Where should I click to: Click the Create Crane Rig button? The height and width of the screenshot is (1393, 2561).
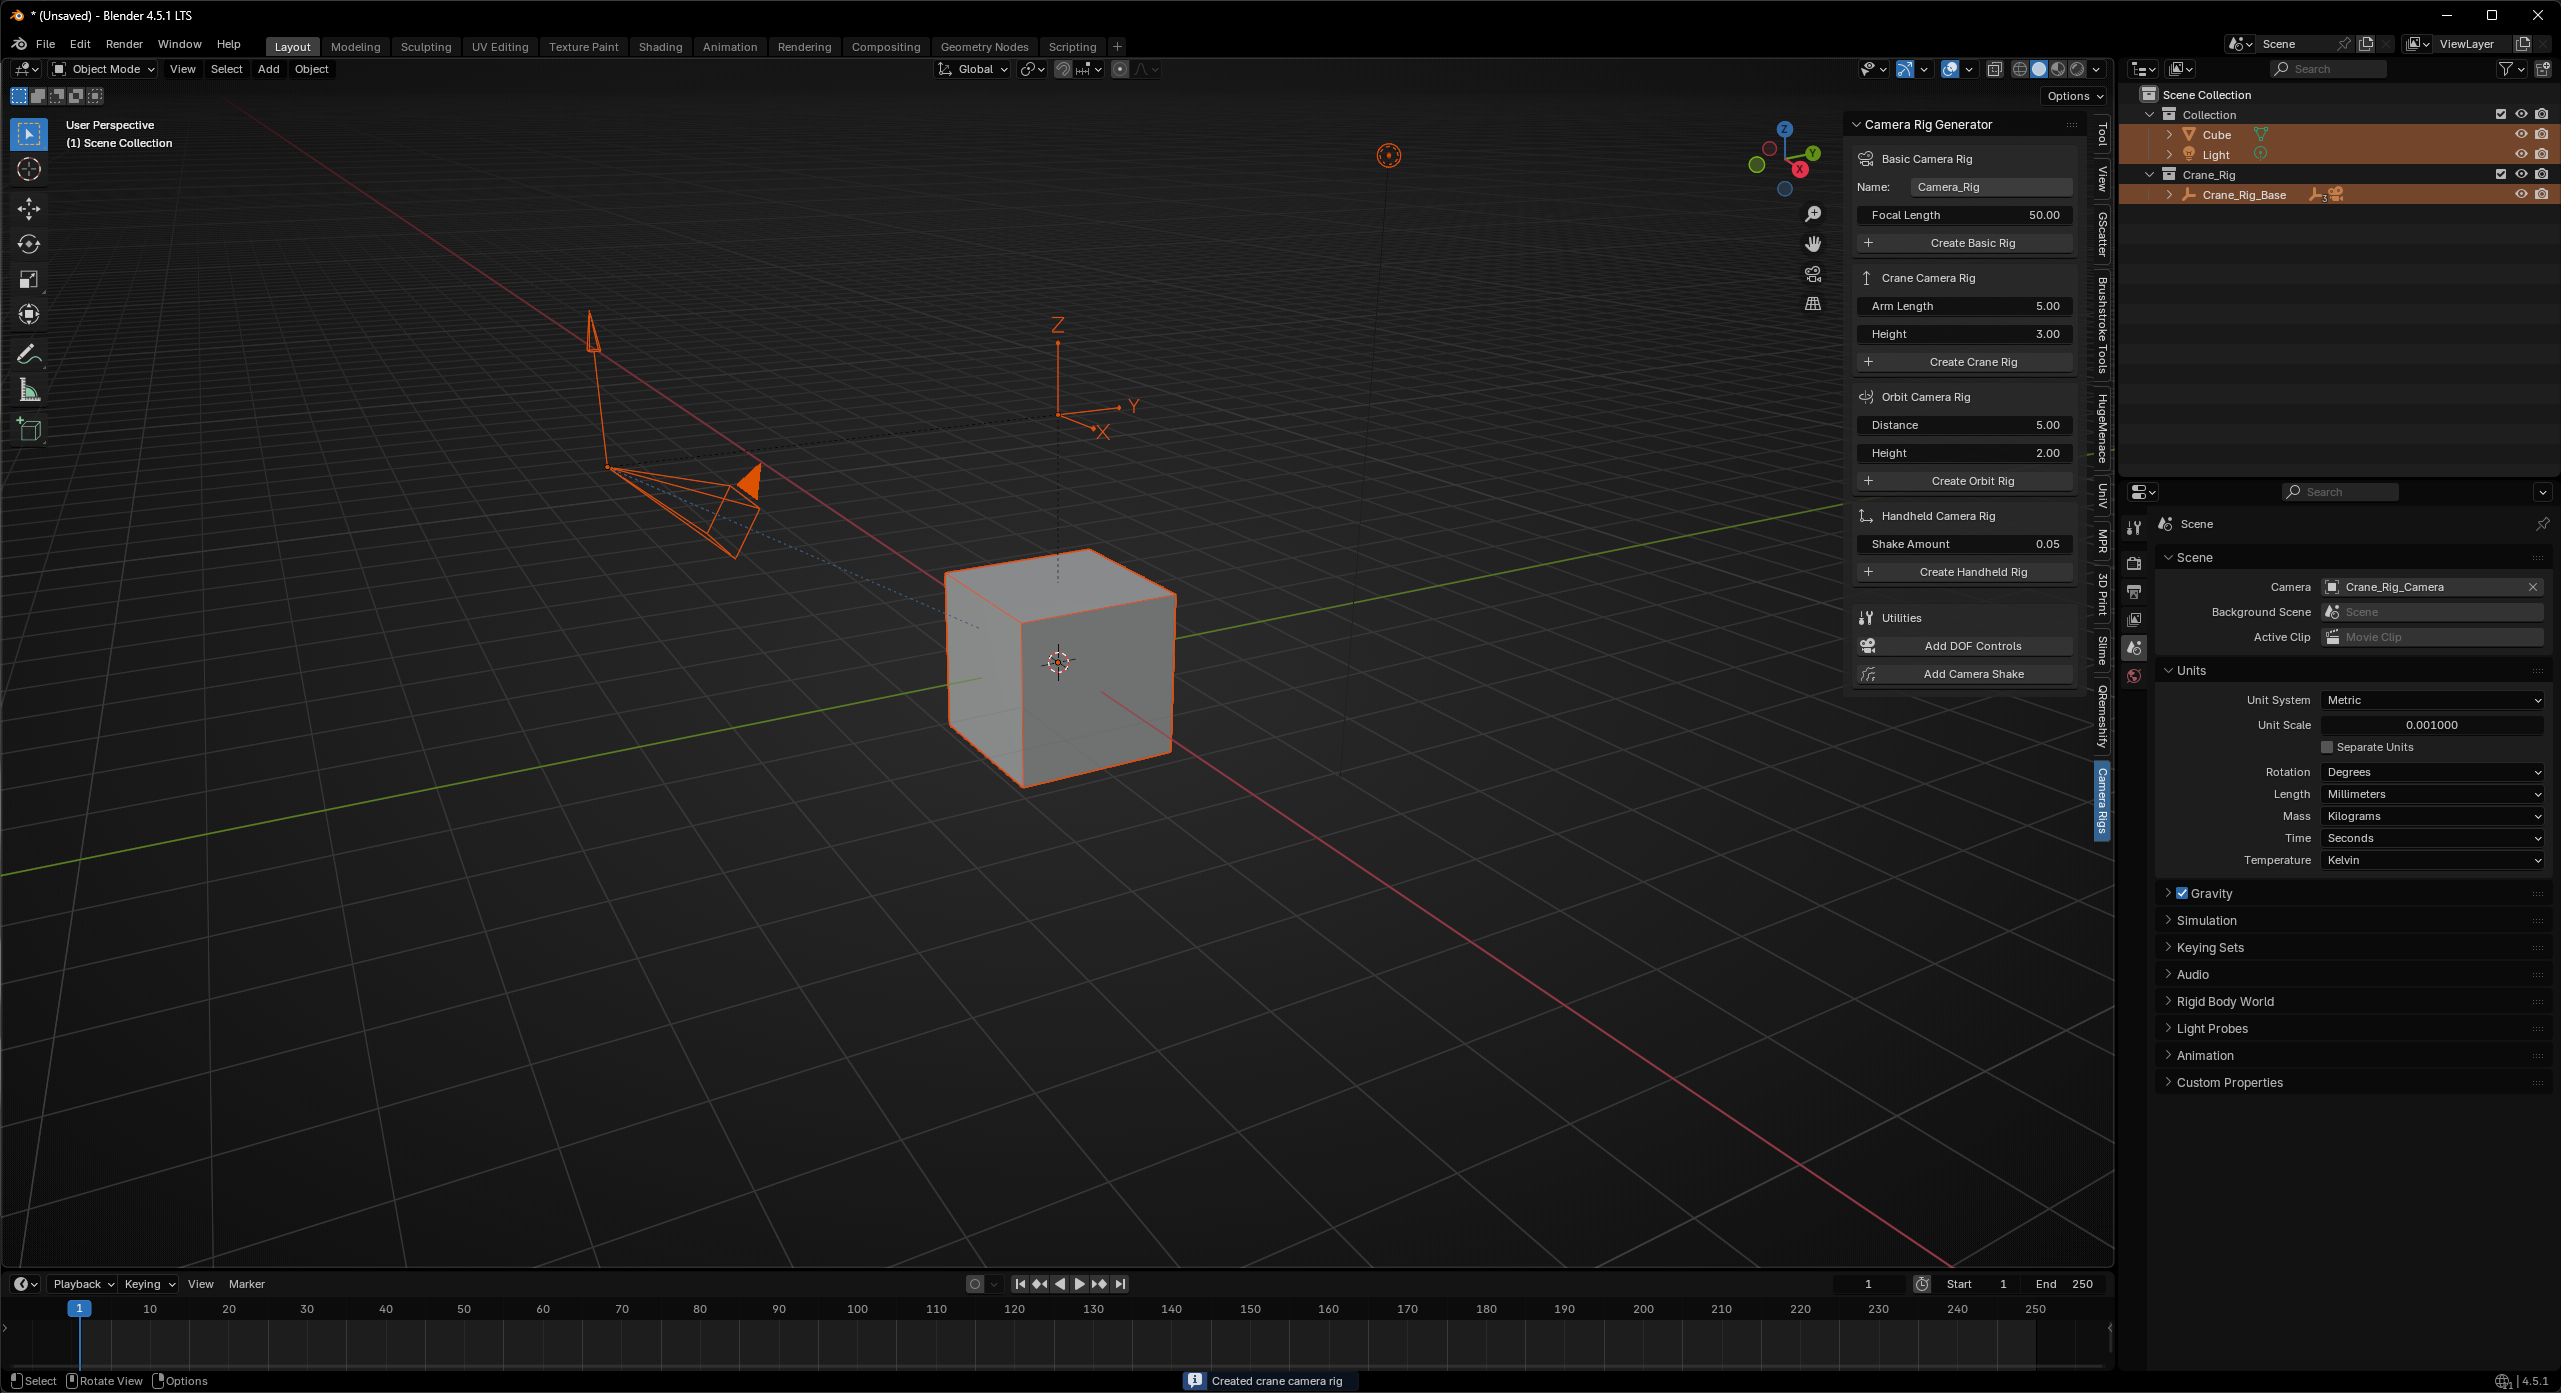[x=1963, y=361]
